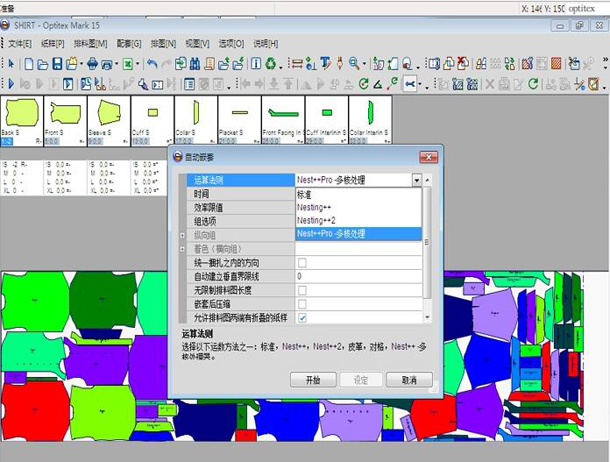Click the folder with lightning icon
This screenshot has width=610, height=462.
coord(238,64)
